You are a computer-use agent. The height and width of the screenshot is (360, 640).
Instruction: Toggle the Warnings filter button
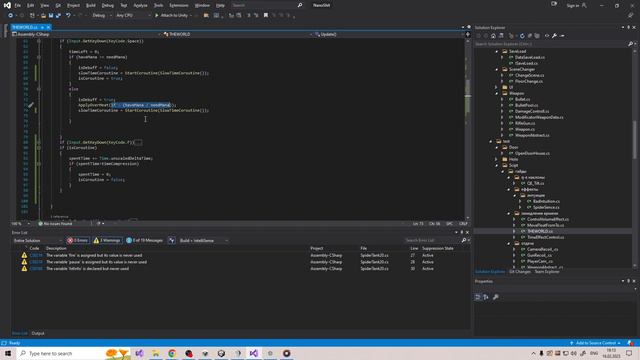[107, 240]
